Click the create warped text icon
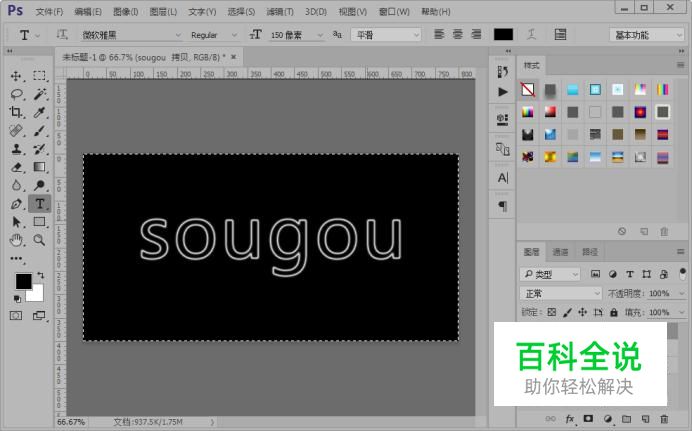The height and width of the screenshot is (431, 692). pyautogui.click(x=531, y=34)
